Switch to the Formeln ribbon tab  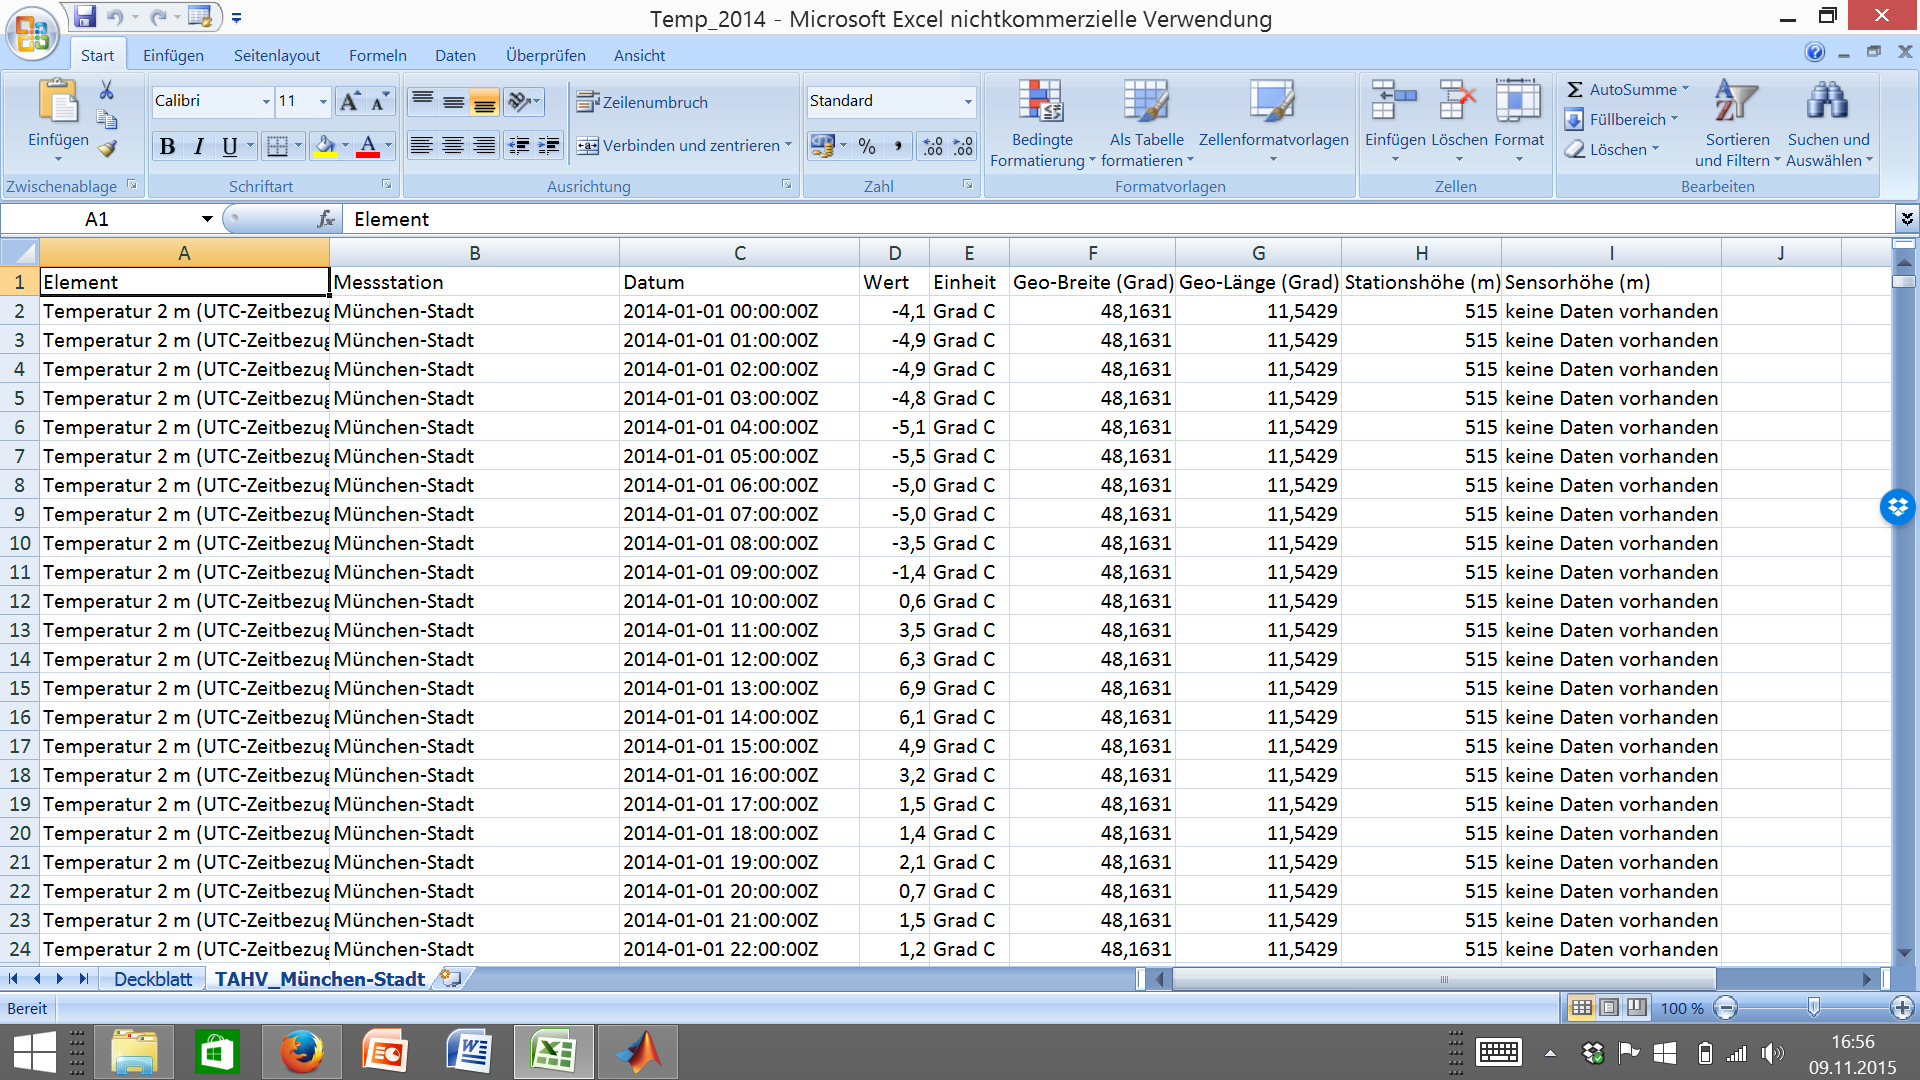coord(377,56)
